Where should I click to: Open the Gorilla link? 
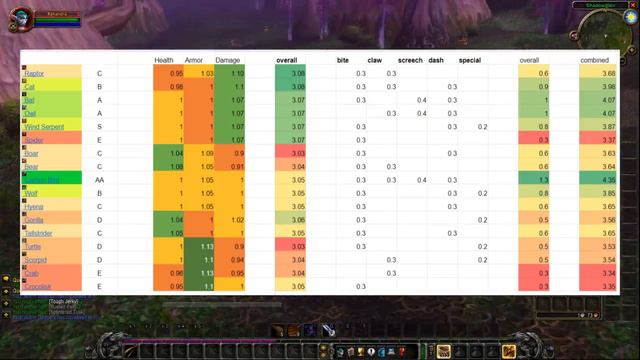pyautogui.click(x=34, y=220)
